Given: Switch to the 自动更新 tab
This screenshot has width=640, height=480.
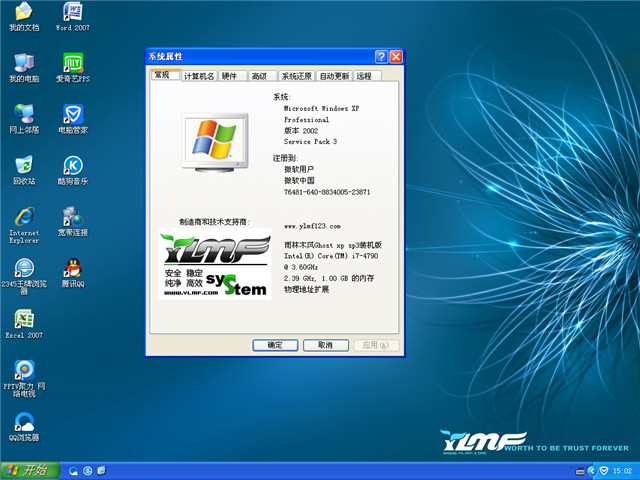Looking at the screenshot, I should tap(334, 76).
